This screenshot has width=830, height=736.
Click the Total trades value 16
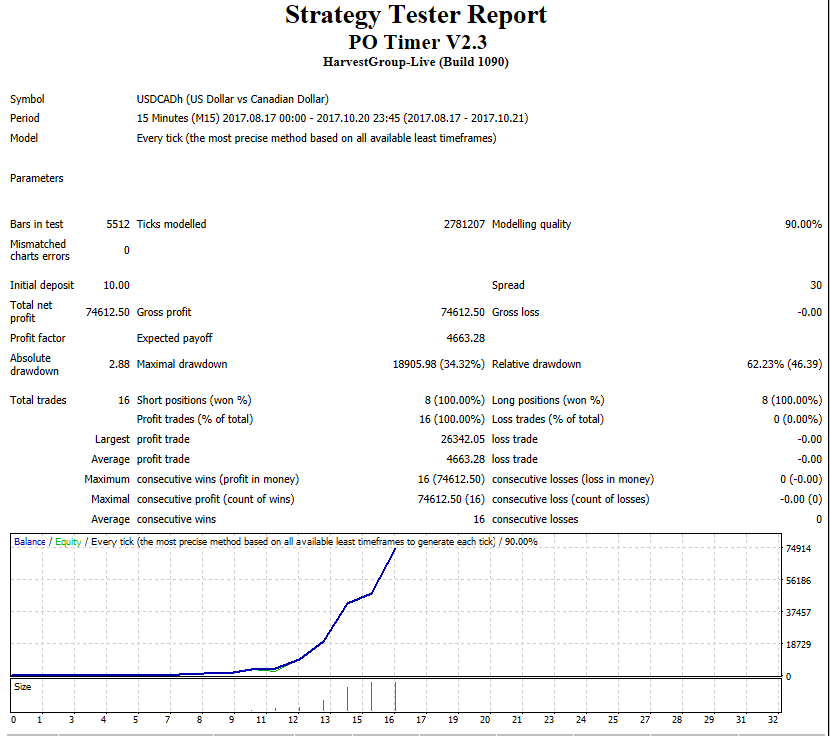124,400
